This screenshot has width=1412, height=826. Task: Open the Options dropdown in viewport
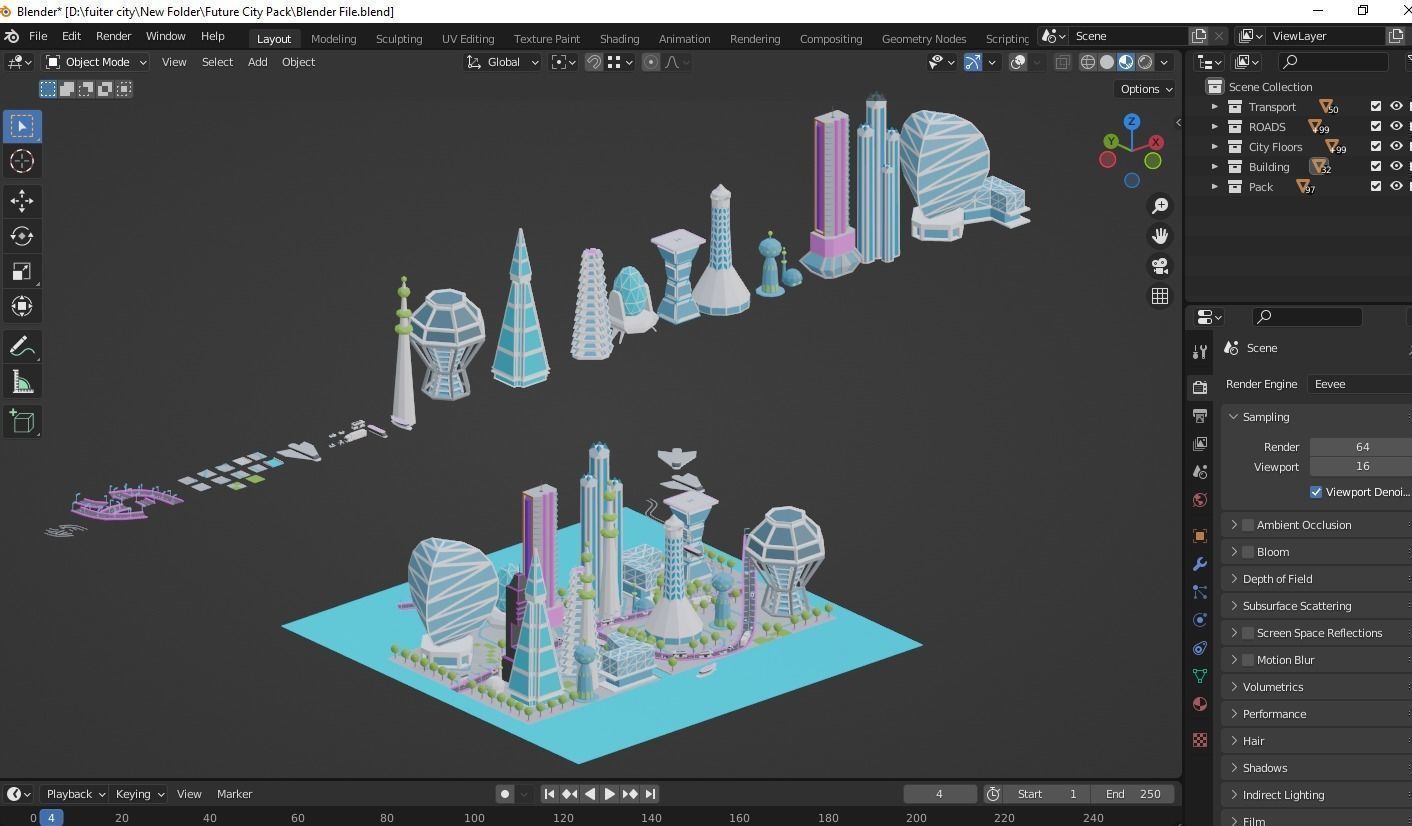[1146, 89]
